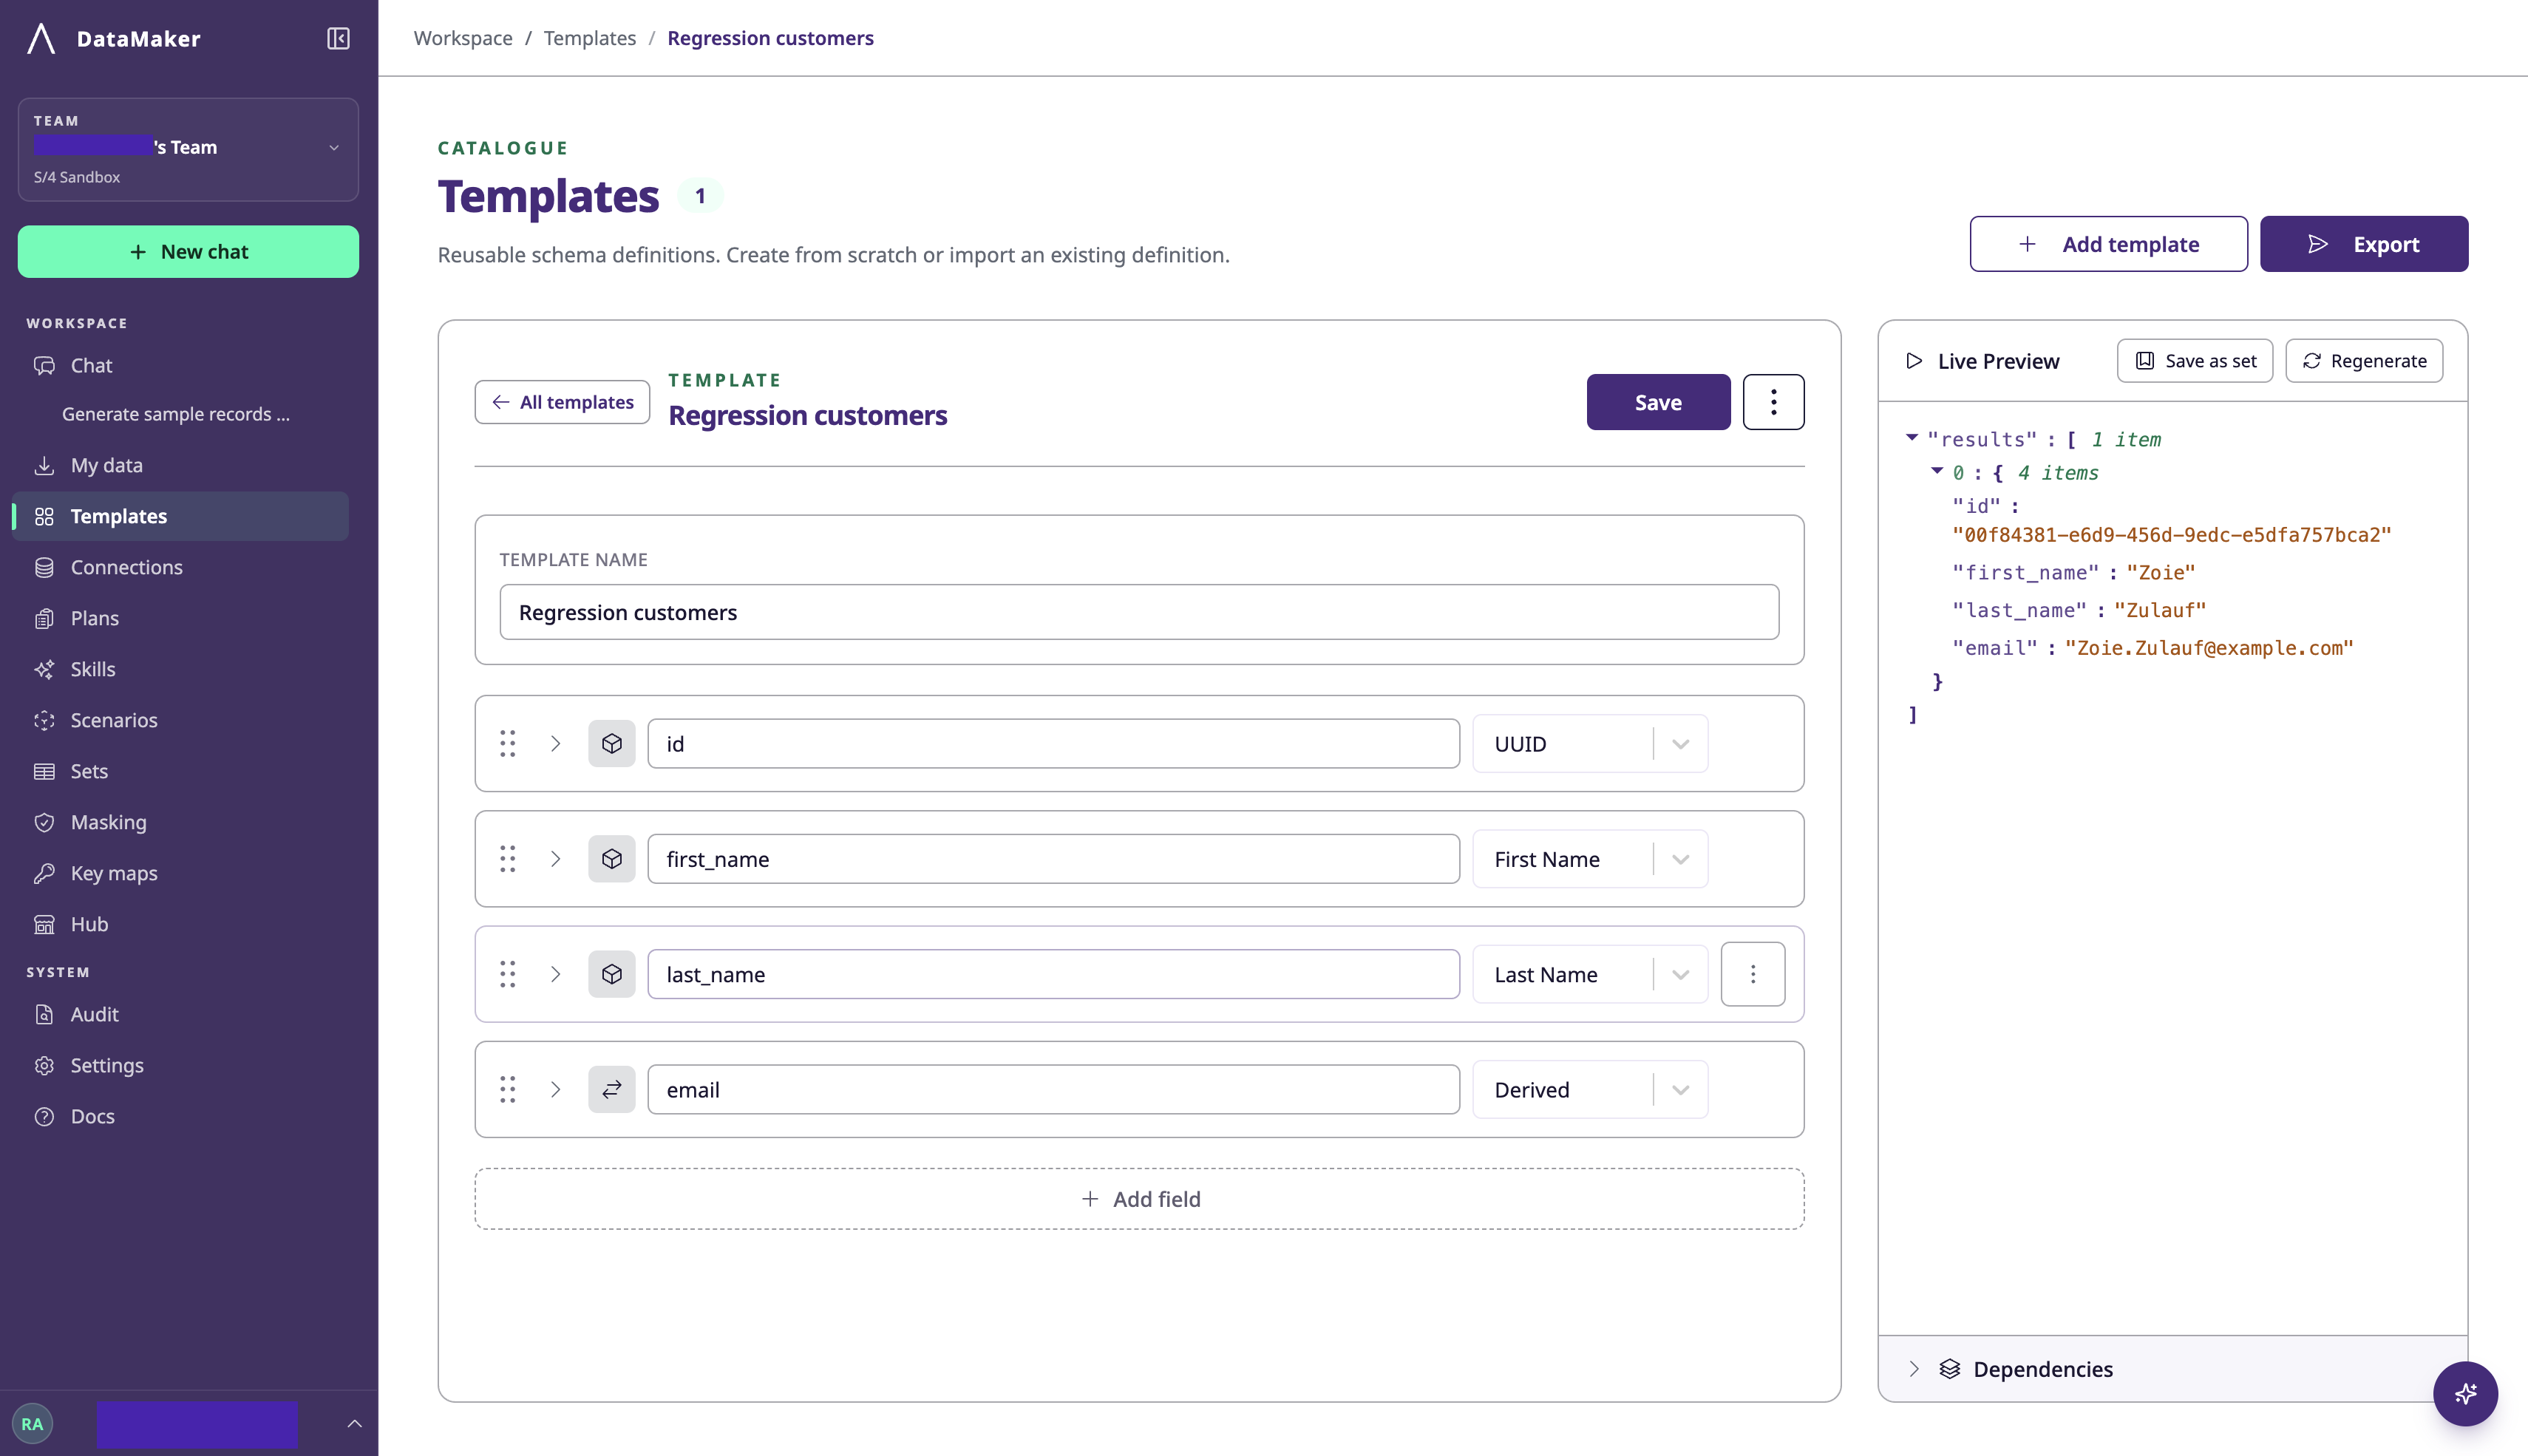Open the Last Name type dropdown

(1590, 974)
